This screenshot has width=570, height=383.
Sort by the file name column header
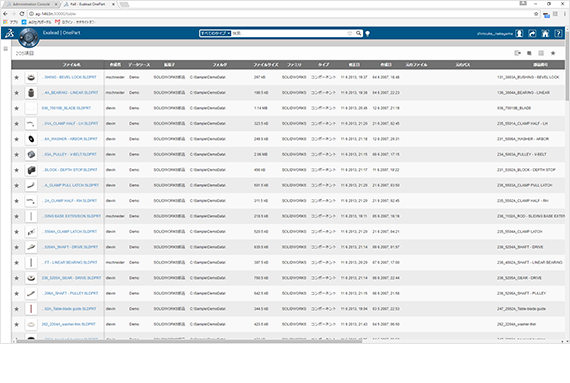(x=72, y=65)
